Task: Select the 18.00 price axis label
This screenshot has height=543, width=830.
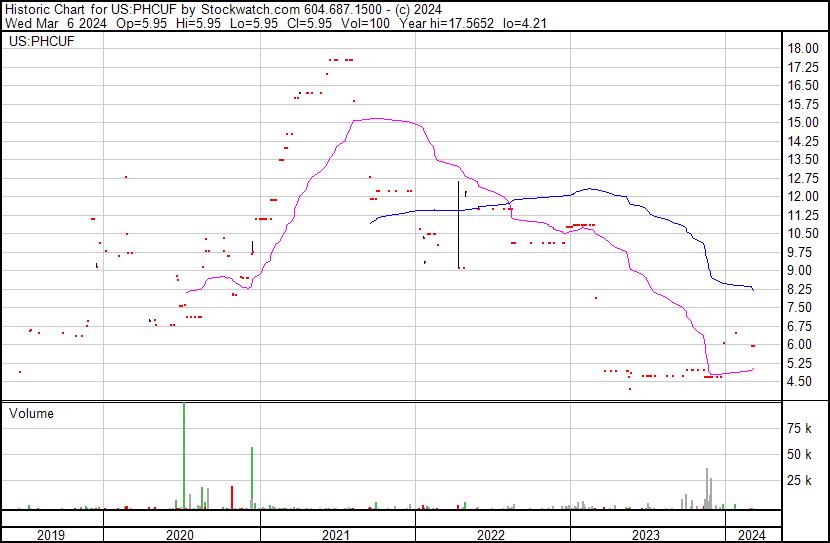Action: pyautogui.click(x=803, y=48)
